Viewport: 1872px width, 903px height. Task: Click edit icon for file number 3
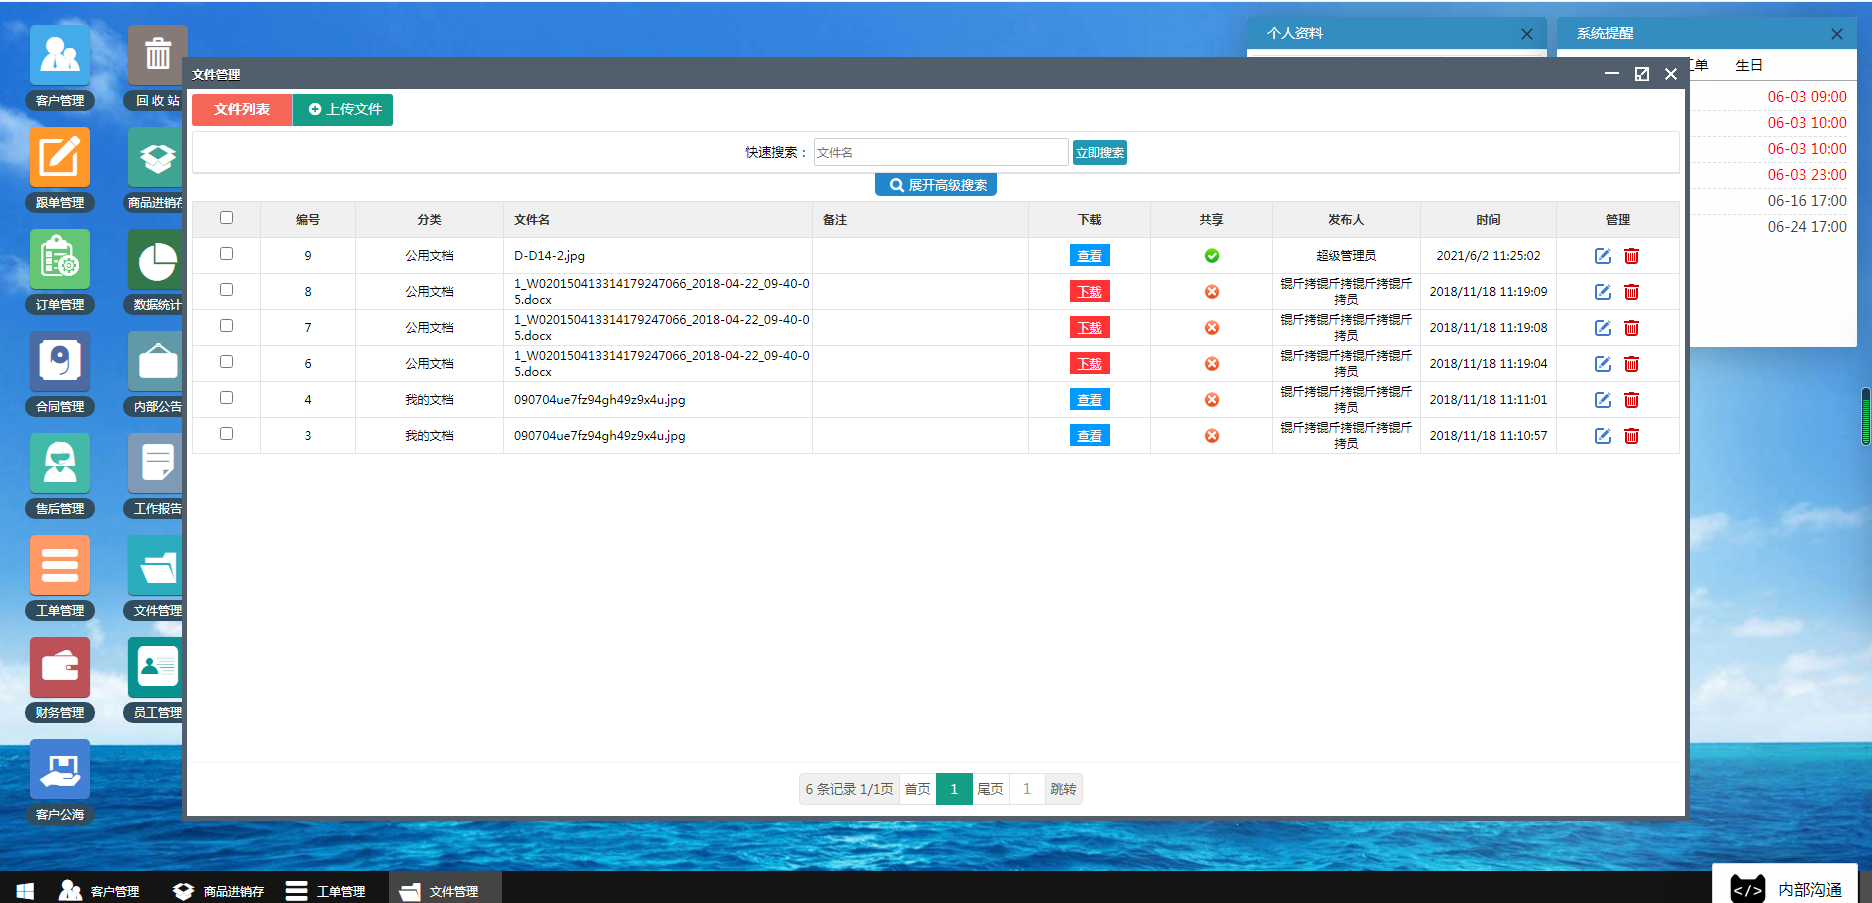pos(1603,436)
